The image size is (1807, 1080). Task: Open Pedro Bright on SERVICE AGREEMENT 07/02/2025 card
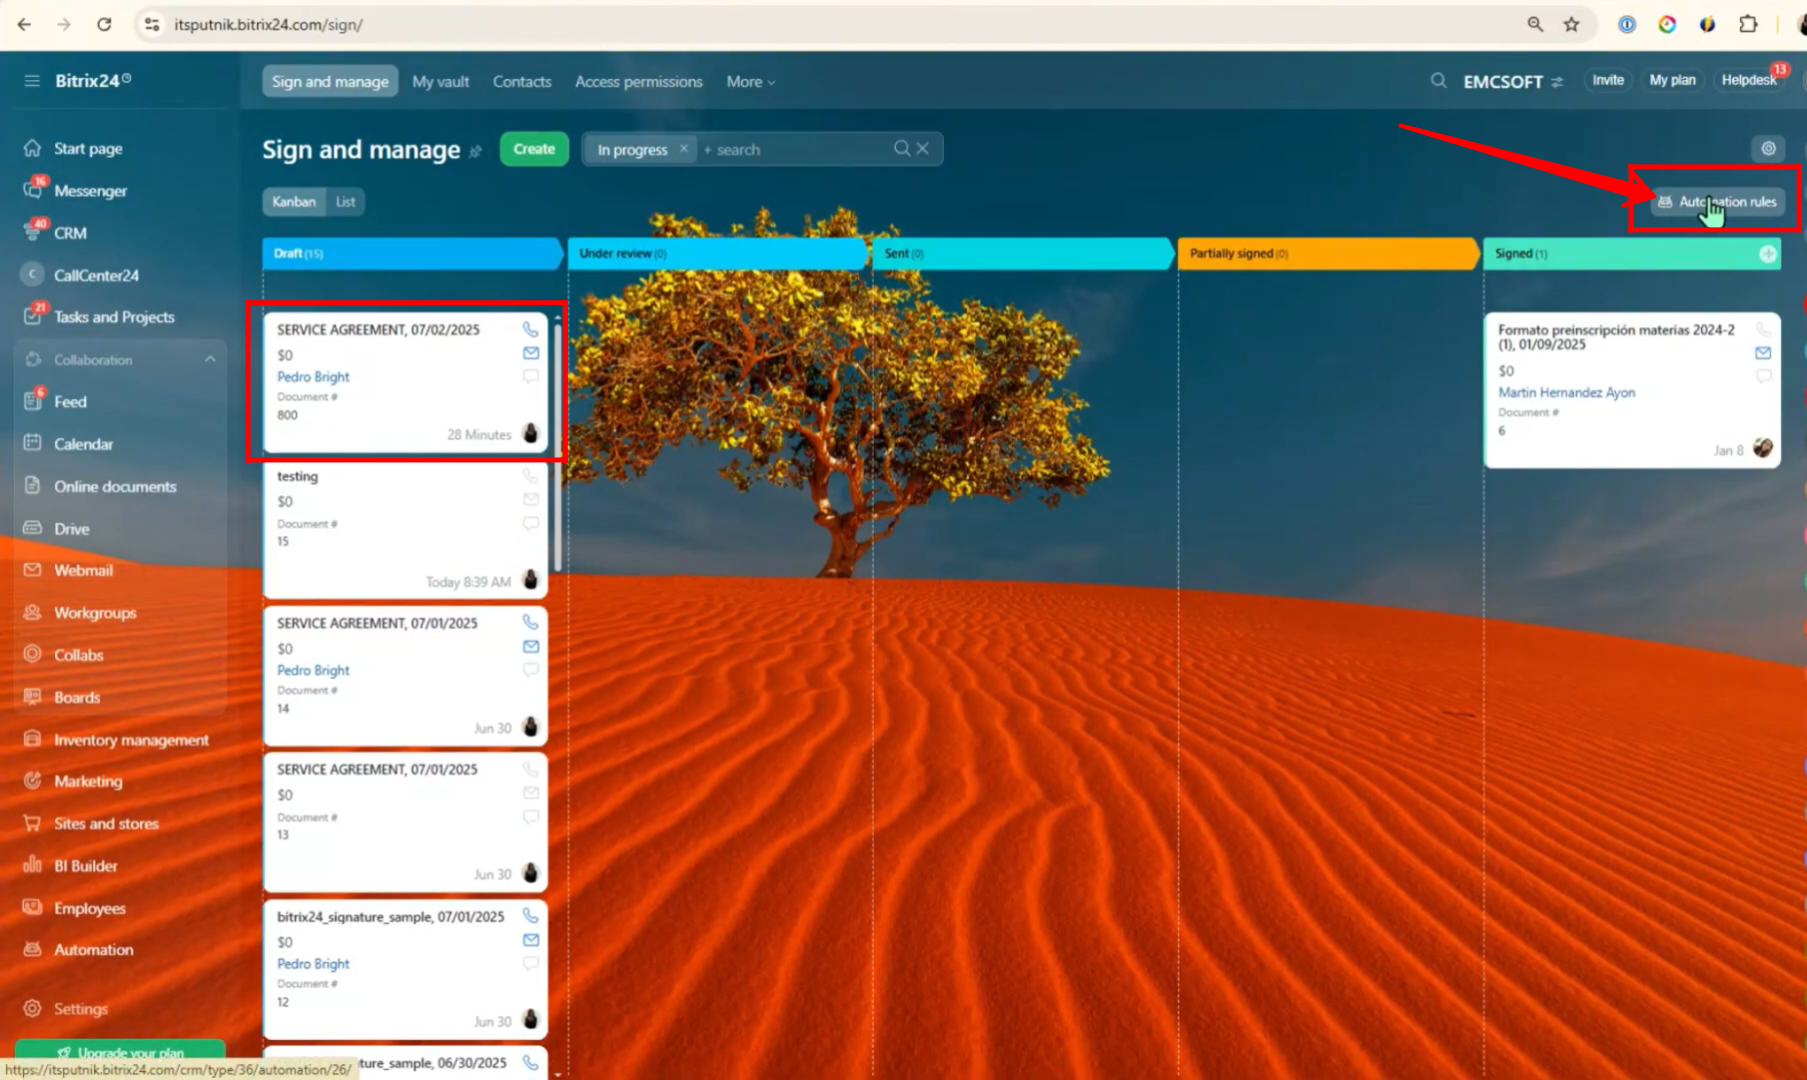point(313,377)
